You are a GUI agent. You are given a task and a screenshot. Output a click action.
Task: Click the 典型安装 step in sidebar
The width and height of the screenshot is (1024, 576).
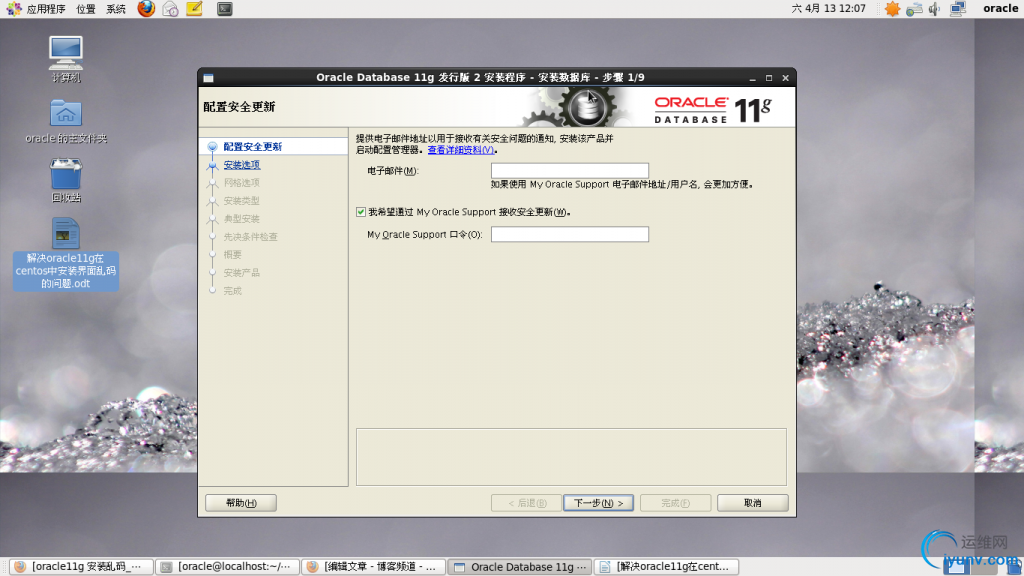point(242,219)
